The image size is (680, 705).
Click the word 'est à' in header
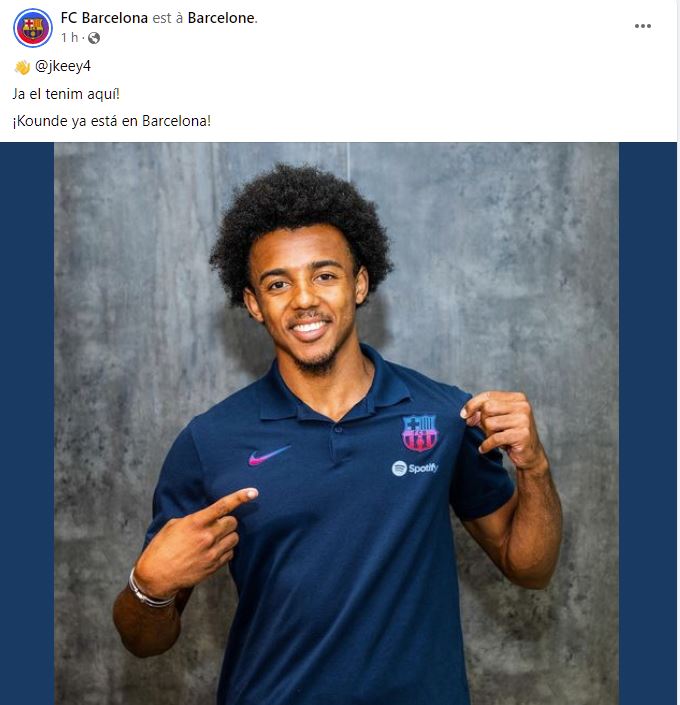coord(168,18)
